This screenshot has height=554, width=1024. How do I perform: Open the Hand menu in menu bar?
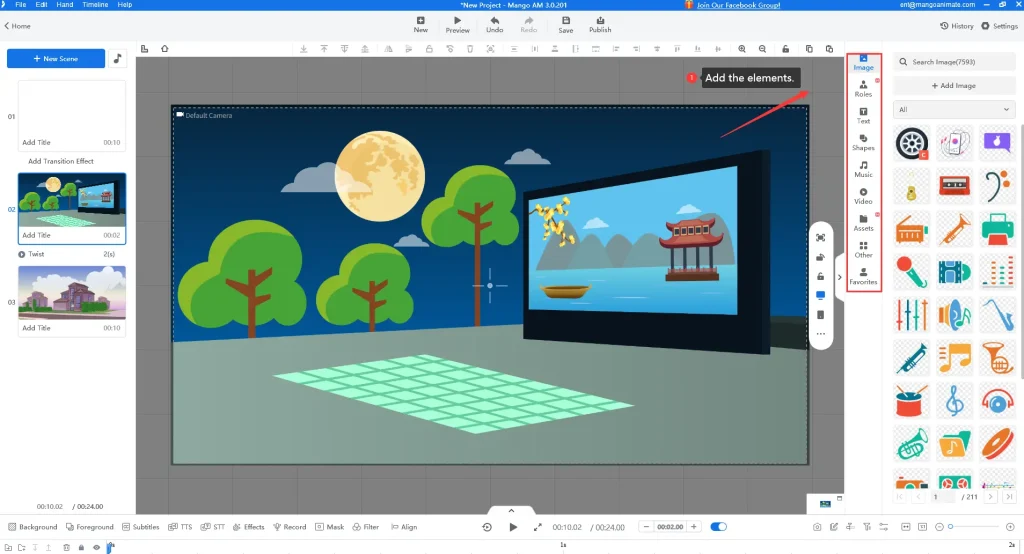(x=65, y=5)
